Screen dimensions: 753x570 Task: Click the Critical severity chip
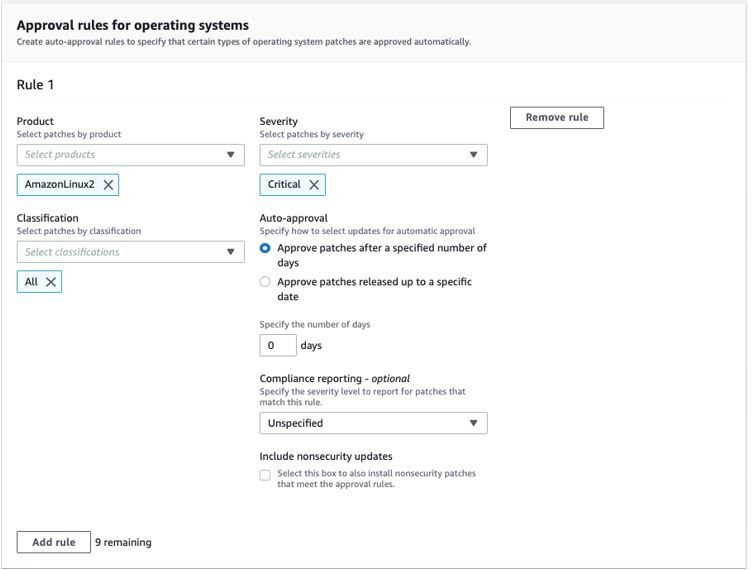tap(284, 185)
